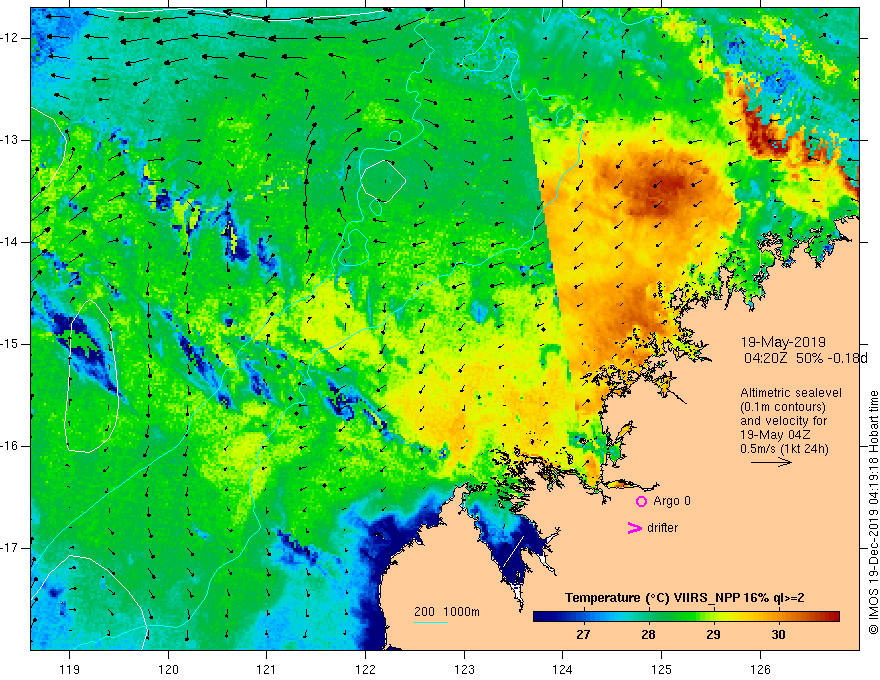The height and width of the screenshot is (680, 880).
Task: Click latitude label -17
Action: 11,548
